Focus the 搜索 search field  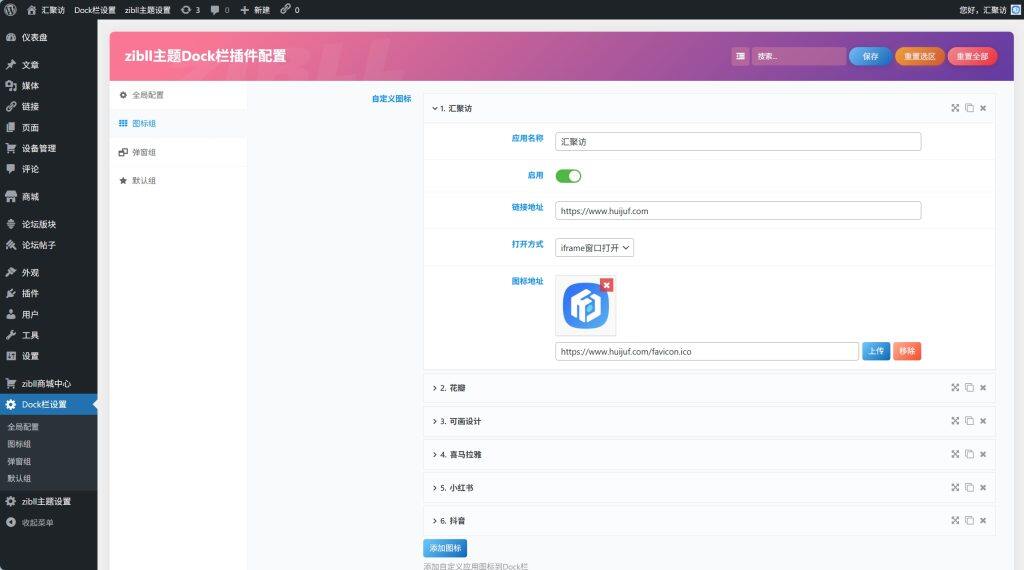(x=799, y=56)
